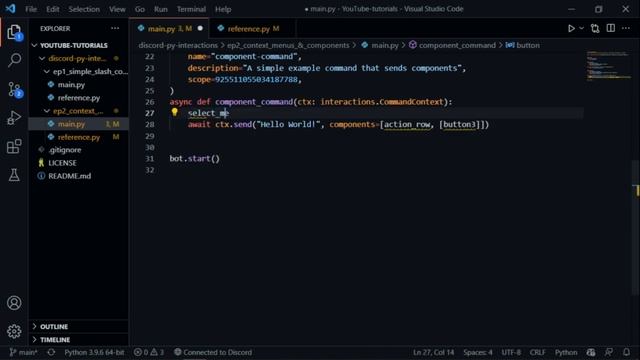640x360 pixels.
Task: Open the Selection menu
Action: click(x=84, y=9)
